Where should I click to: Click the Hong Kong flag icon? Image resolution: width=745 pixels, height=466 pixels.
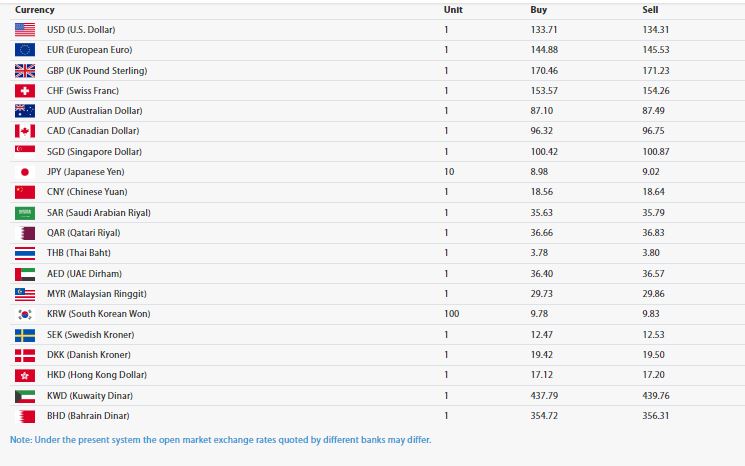point(25,375)
